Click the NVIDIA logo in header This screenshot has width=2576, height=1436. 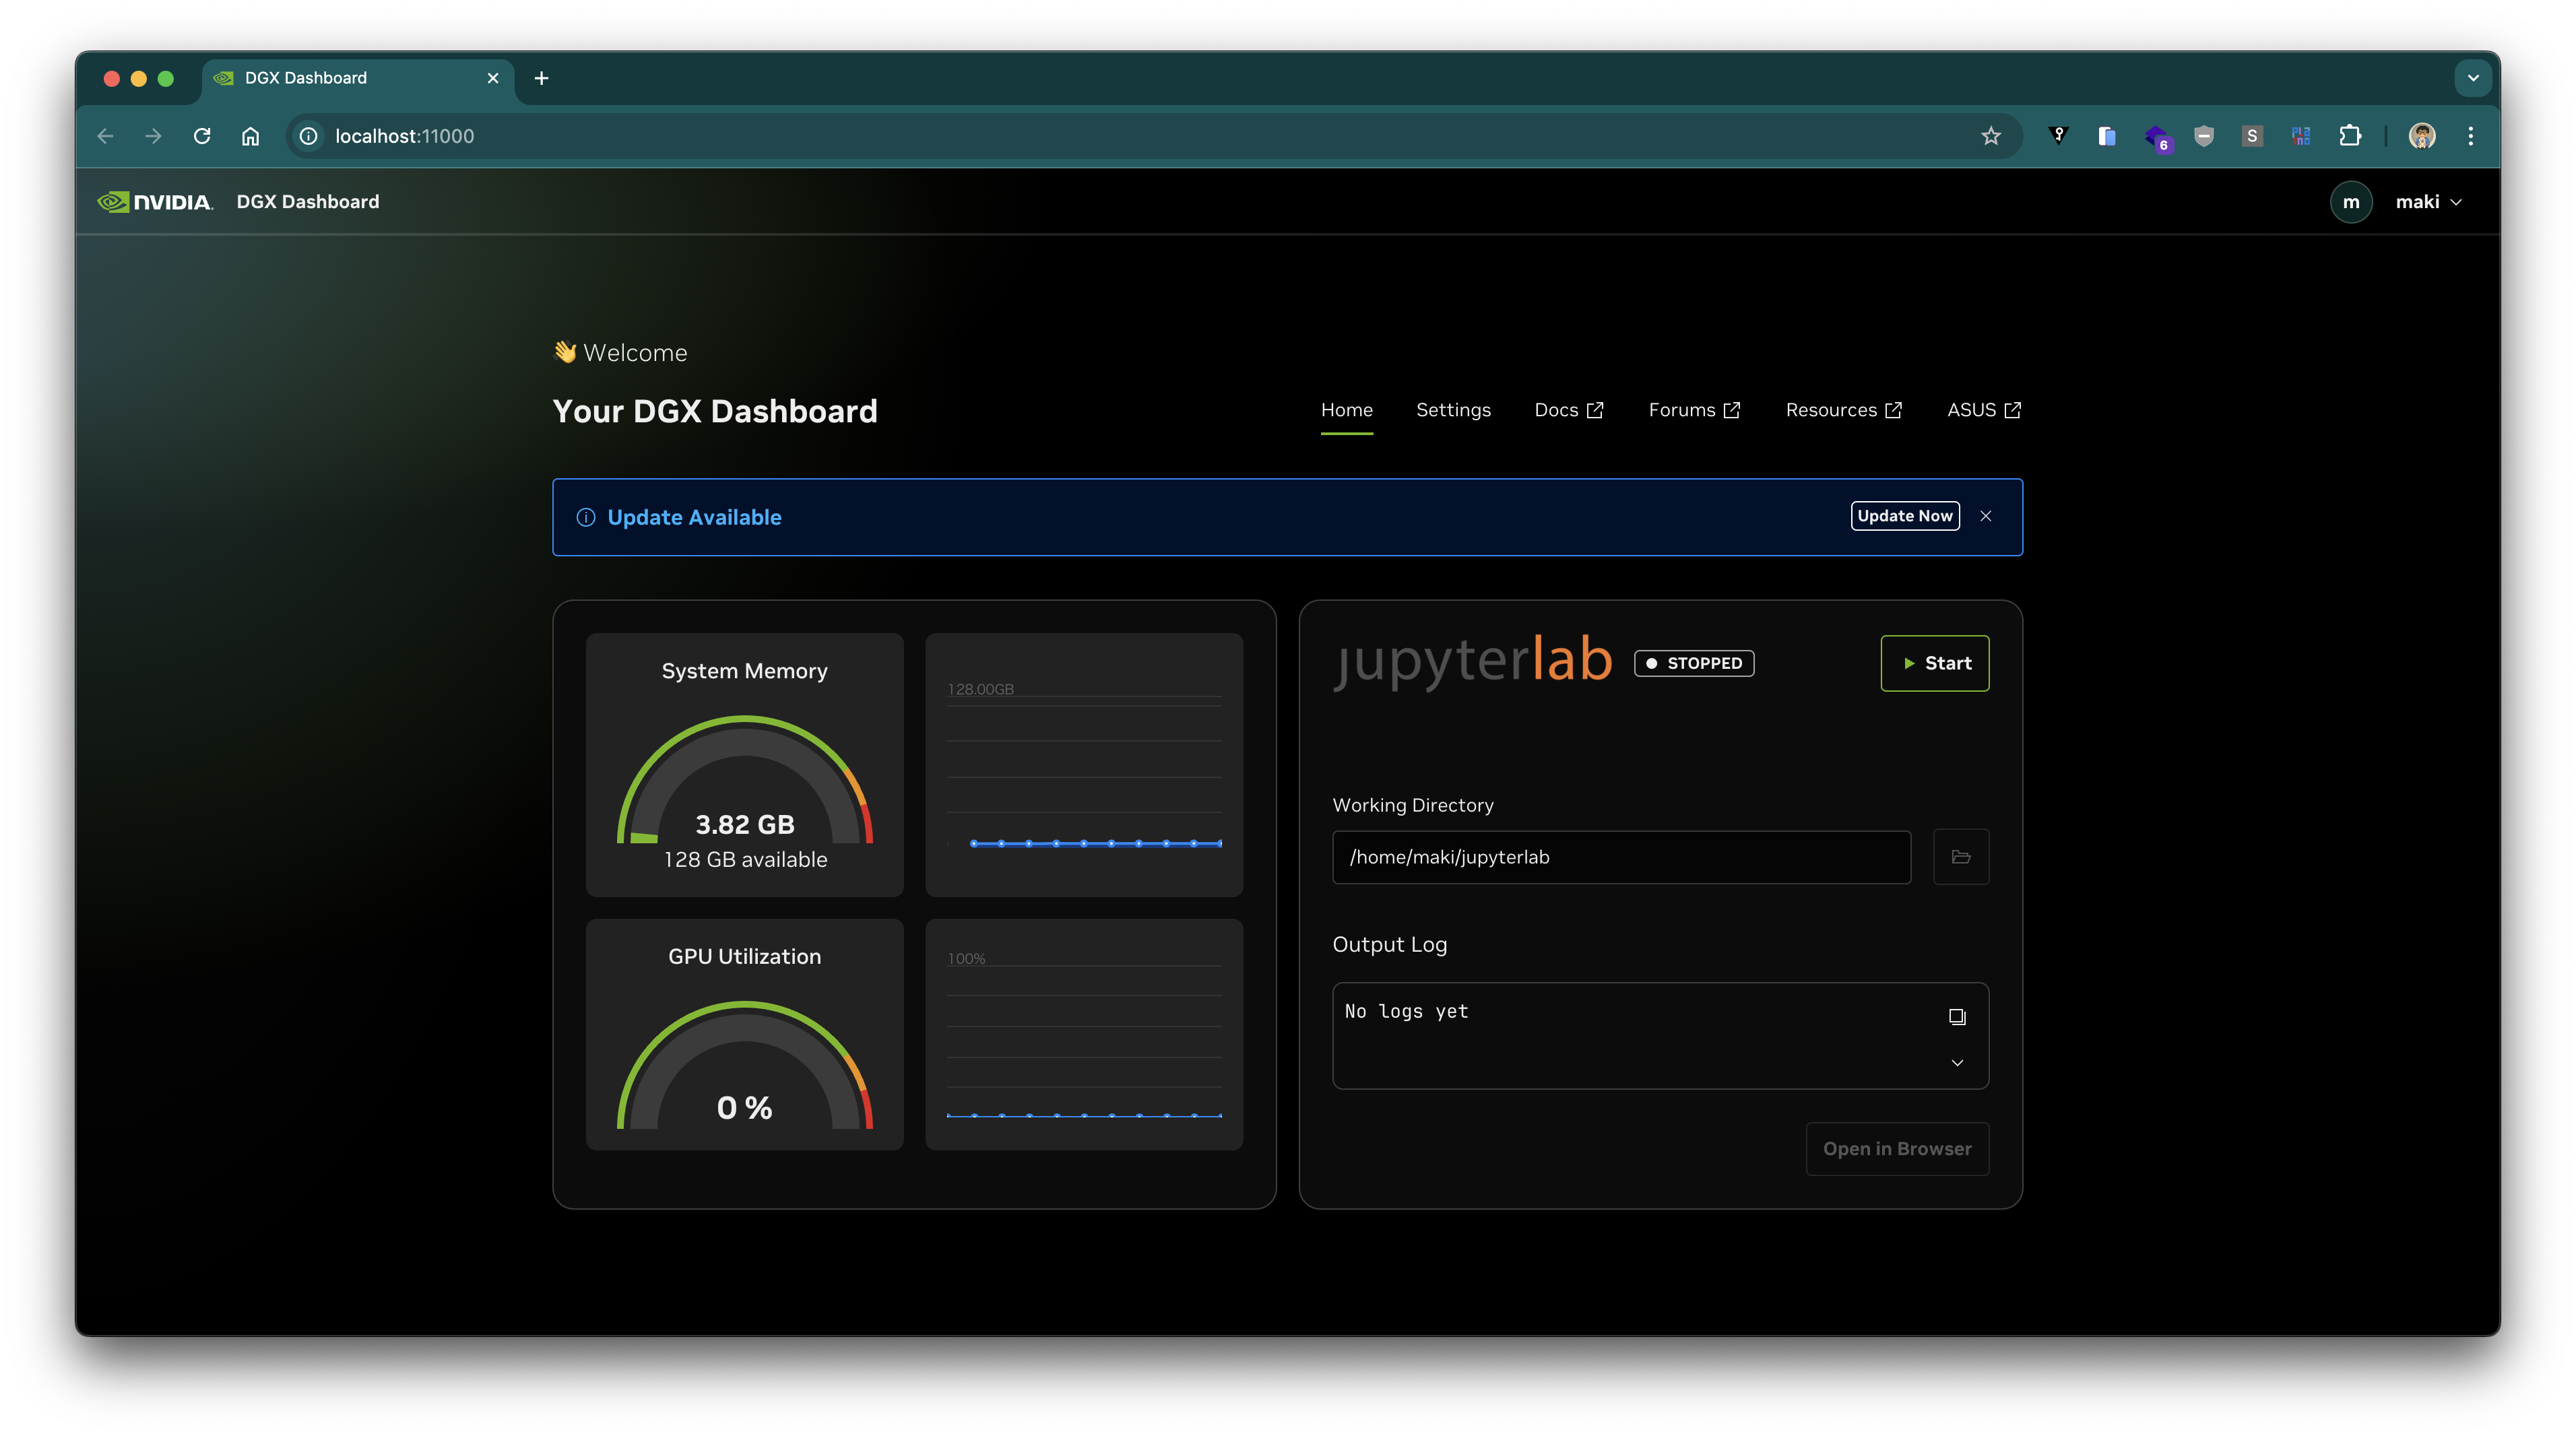155,202
